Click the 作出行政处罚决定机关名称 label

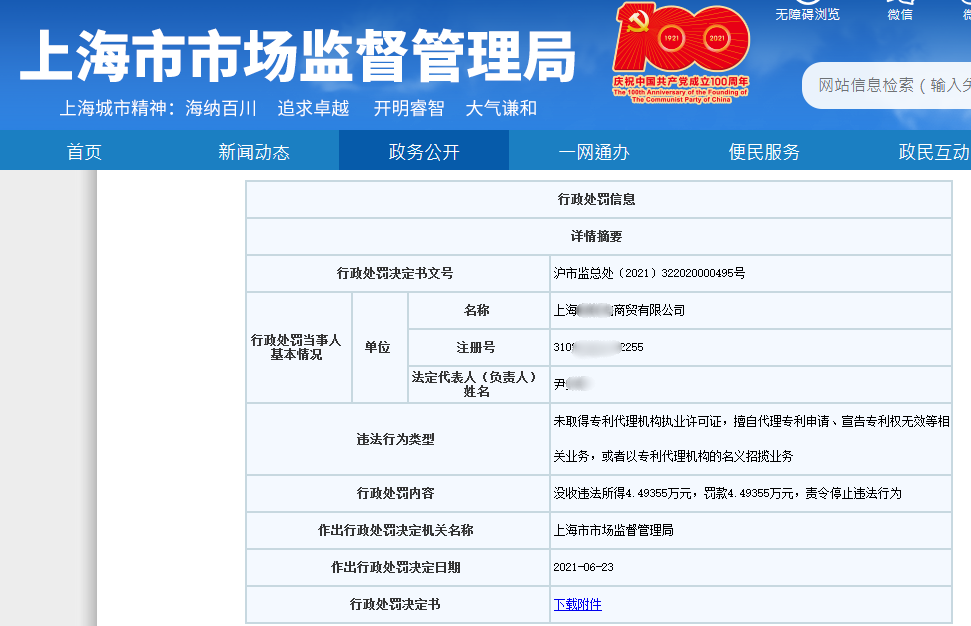(396, 531)
